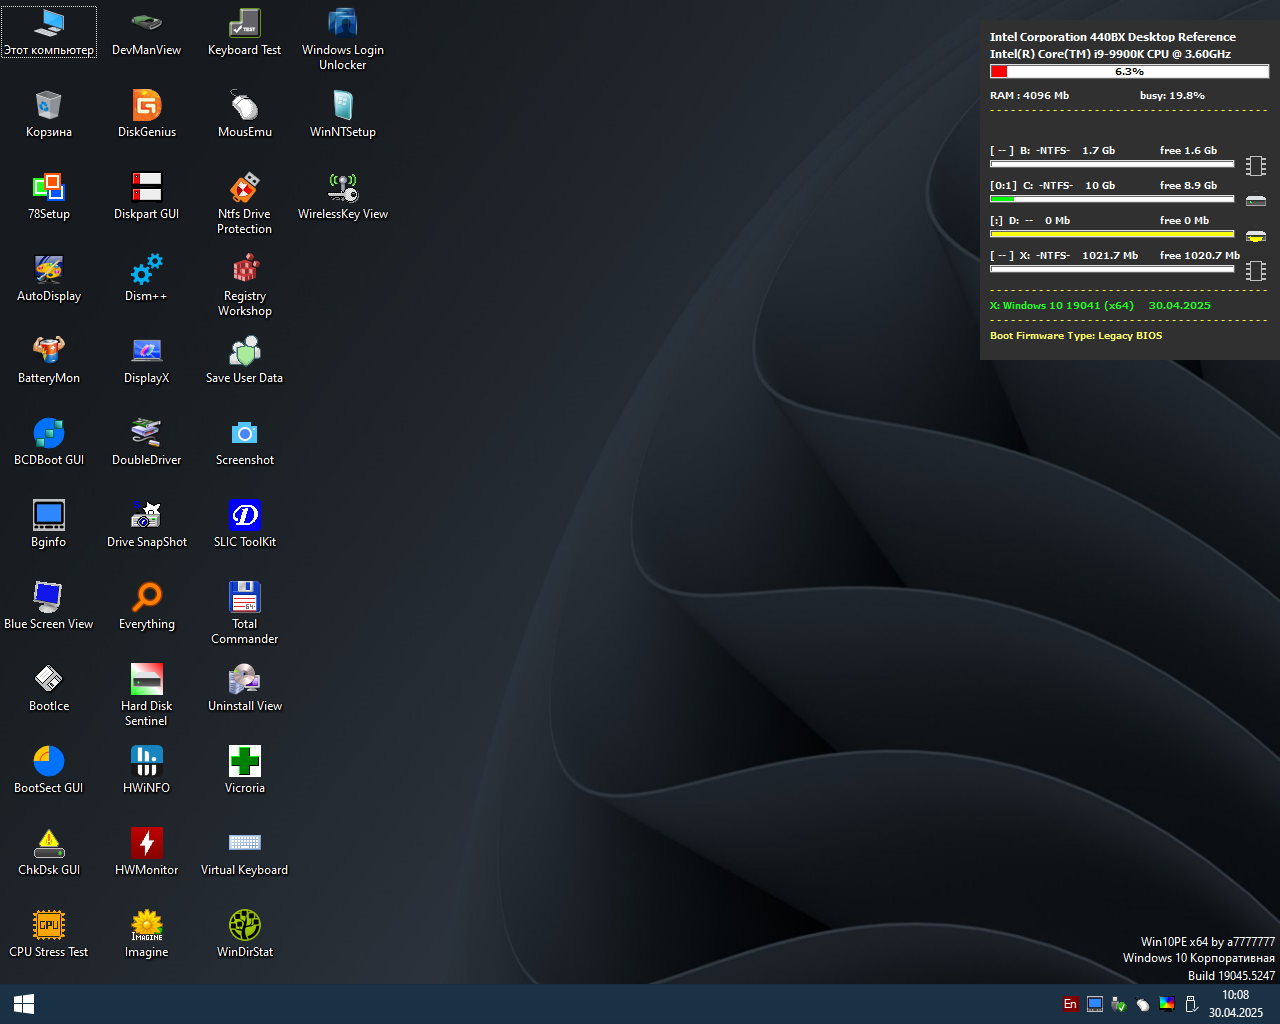Launch BootIce
Viewport: 1280px width, 1024px height.
(x=48, y=688)
